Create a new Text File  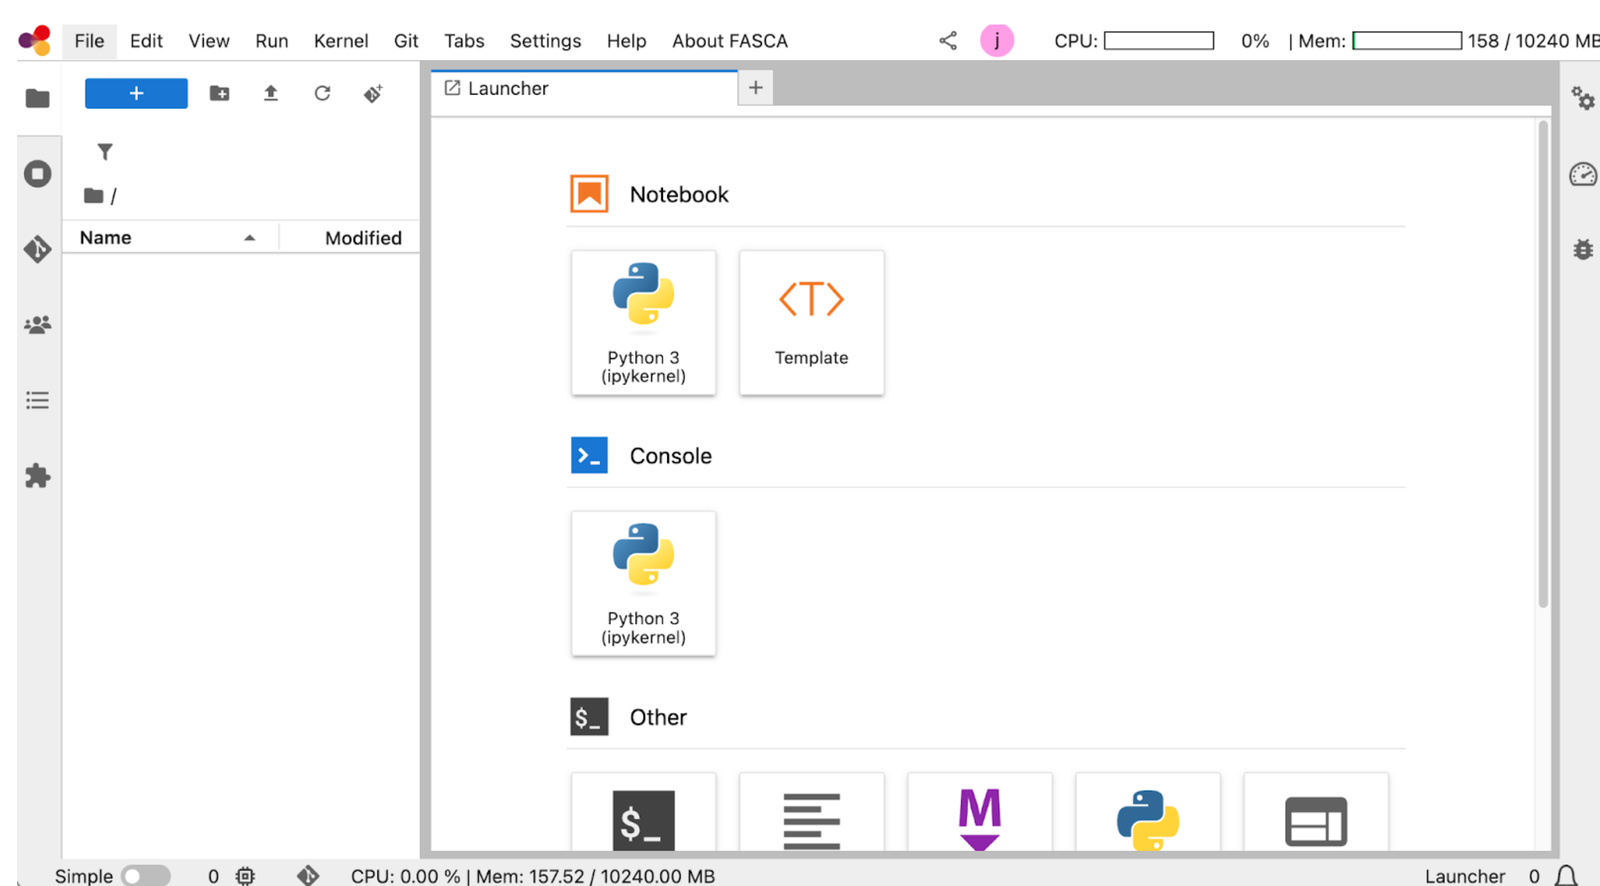point(812,812)
